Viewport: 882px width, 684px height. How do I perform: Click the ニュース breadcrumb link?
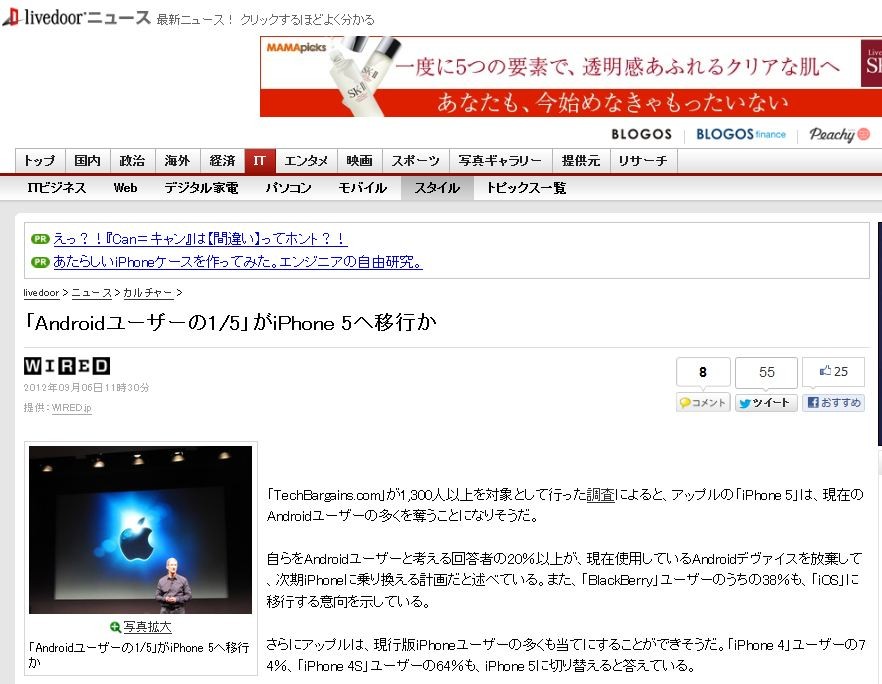click(92, 292)
